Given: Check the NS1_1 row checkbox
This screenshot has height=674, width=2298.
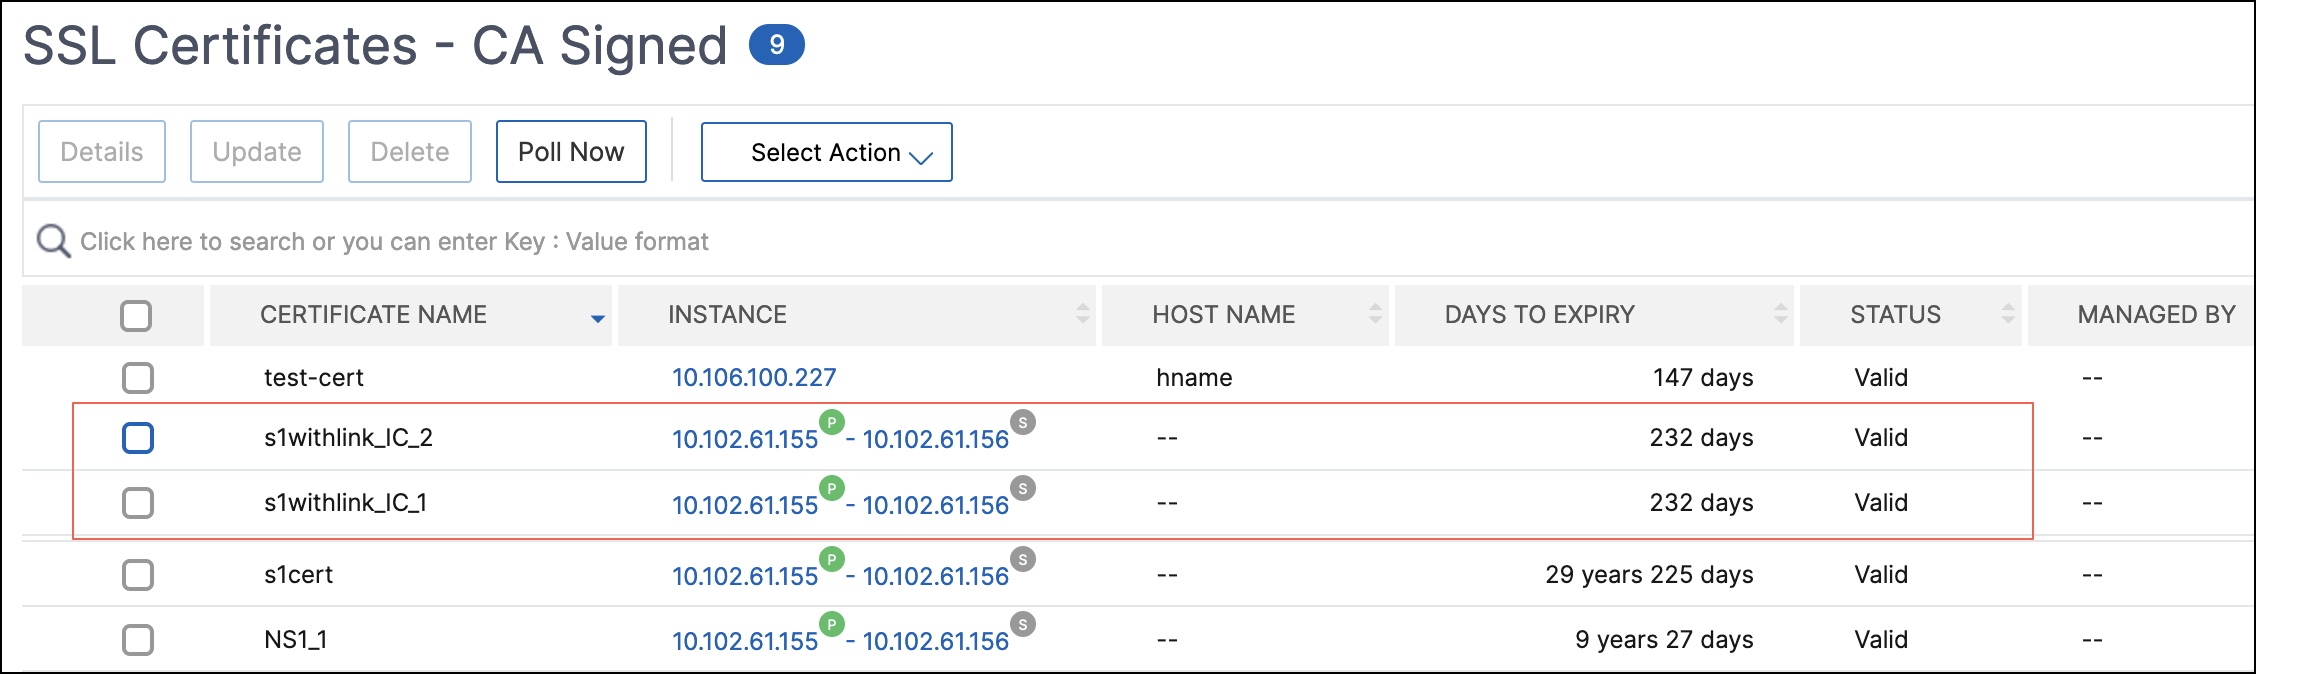Looking at the screenshot, I should point(138,640).
